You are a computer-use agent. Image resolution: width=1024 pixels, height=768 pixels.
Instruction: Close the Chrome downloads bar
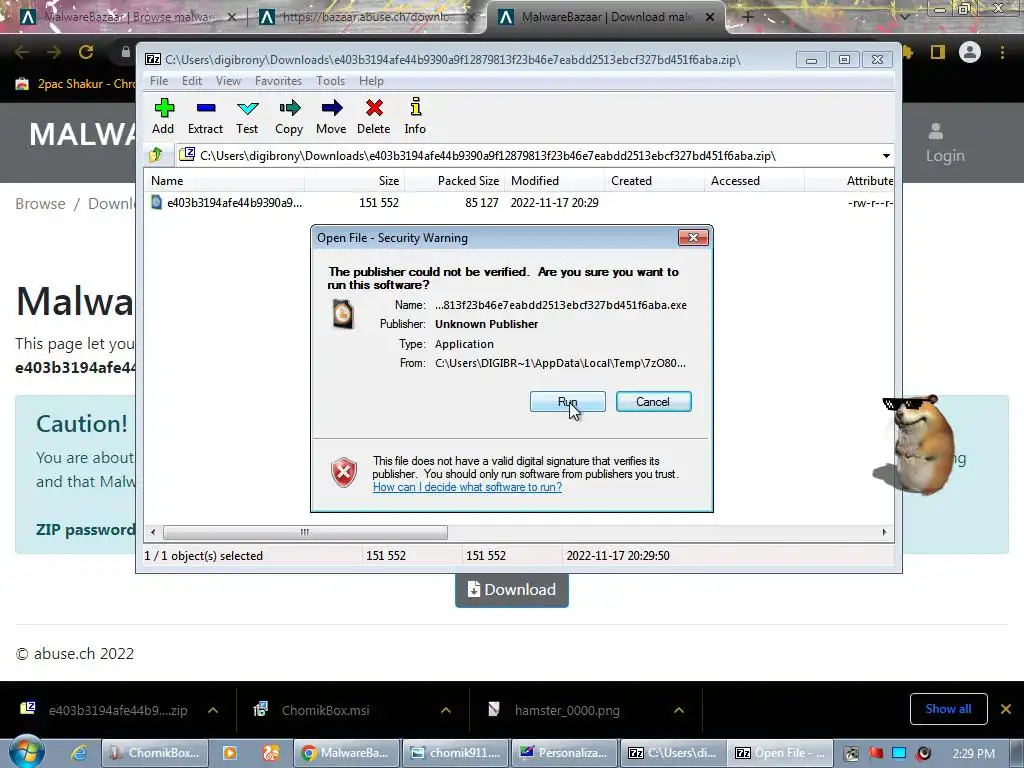coord(1006,709)
